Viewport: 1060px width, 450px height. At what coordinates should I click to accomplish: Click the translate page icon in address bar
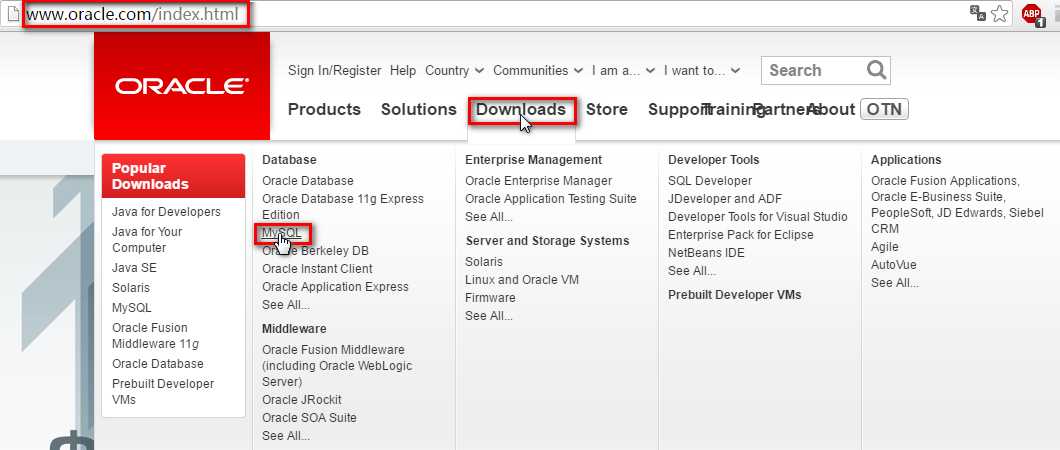[978, 13]
